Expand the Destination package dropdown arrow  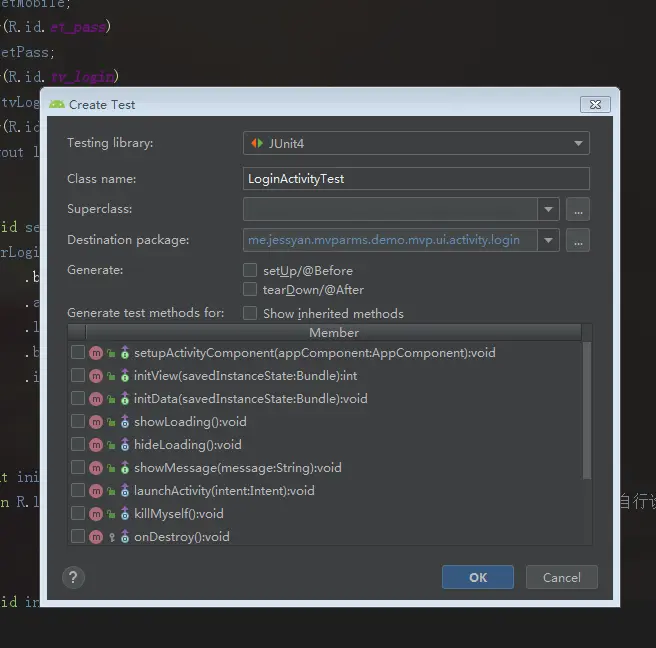pyautogui.click(x=548, y=240)
